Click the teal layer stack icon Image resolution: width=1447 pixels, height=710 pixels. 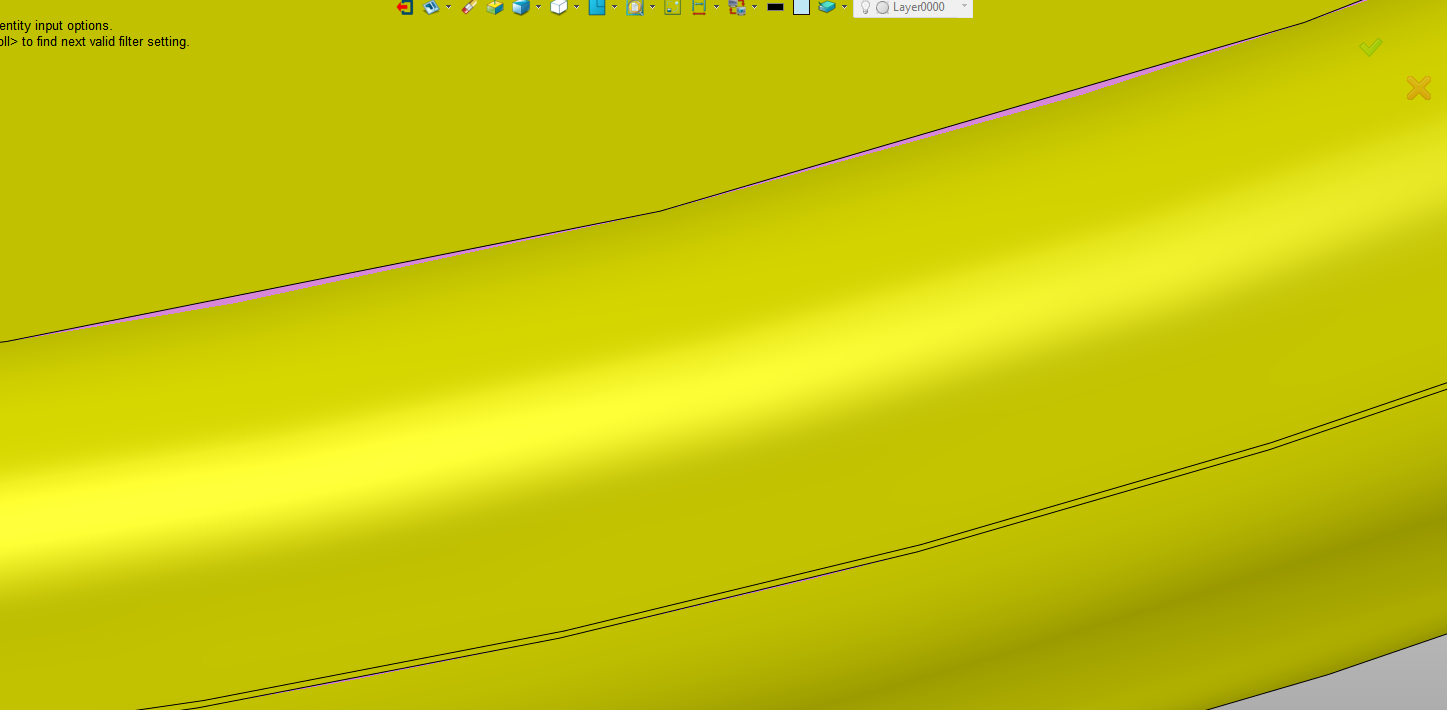tap(827, 7)
